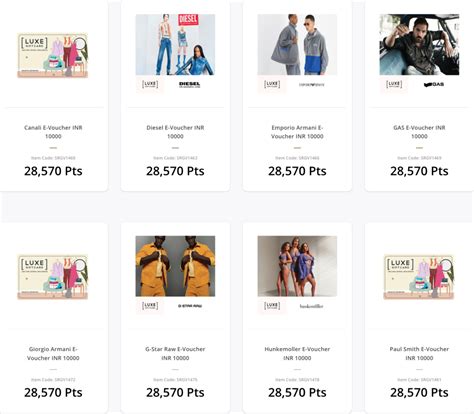
Task: Open the Hunkemoller models photo
Action: (x=297, y=266)
